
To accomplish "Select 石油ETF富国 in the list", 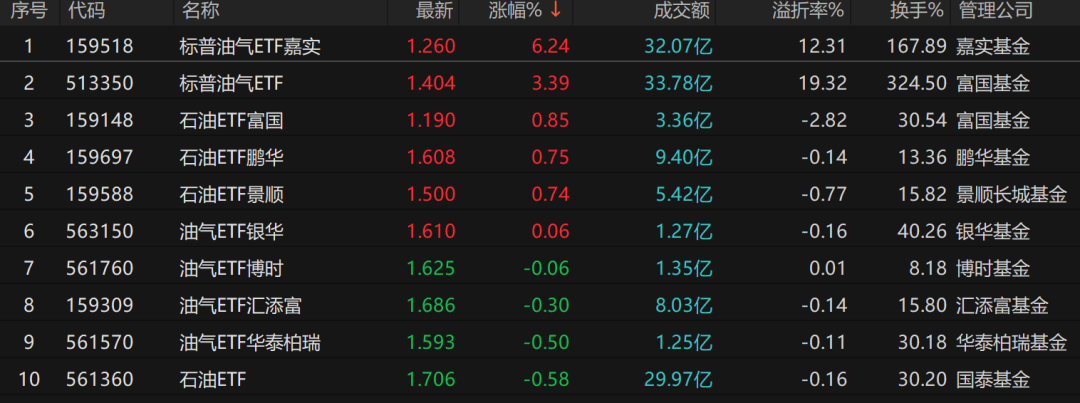I will [231, 120].
